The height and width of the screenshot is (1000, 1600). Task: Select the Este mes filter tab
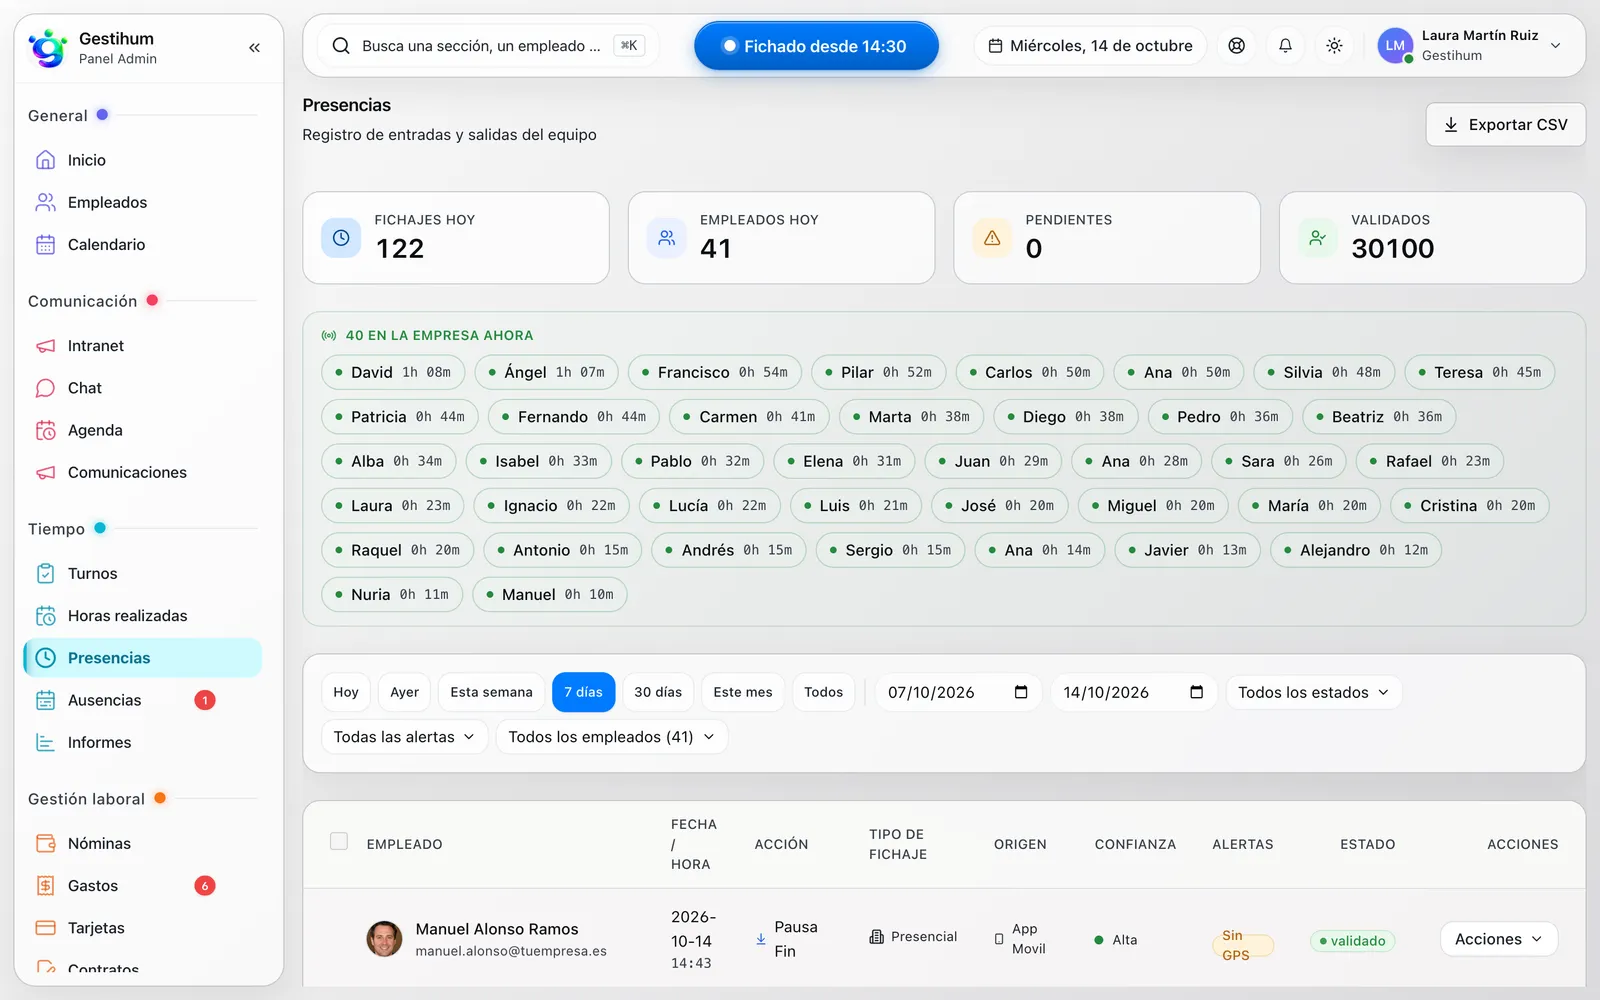[x=743, y=692]
